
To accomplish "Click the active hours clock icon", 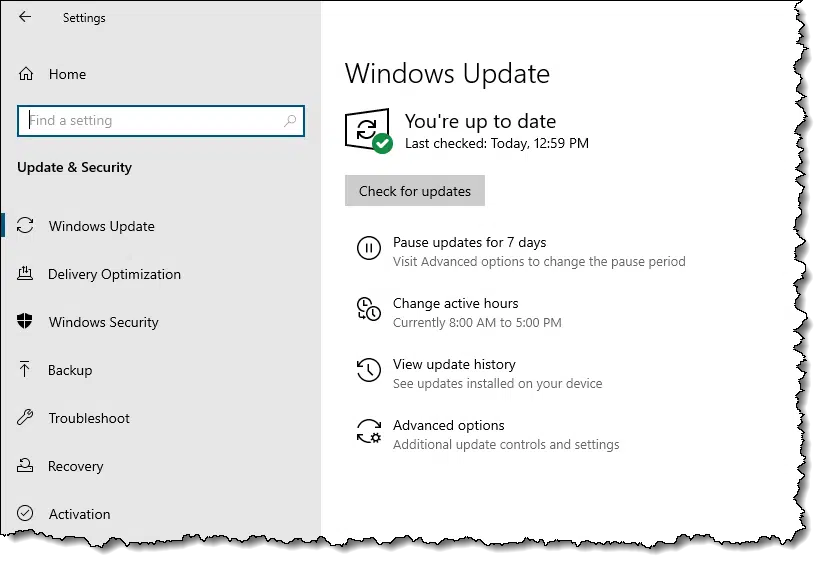I will (369, 309).
